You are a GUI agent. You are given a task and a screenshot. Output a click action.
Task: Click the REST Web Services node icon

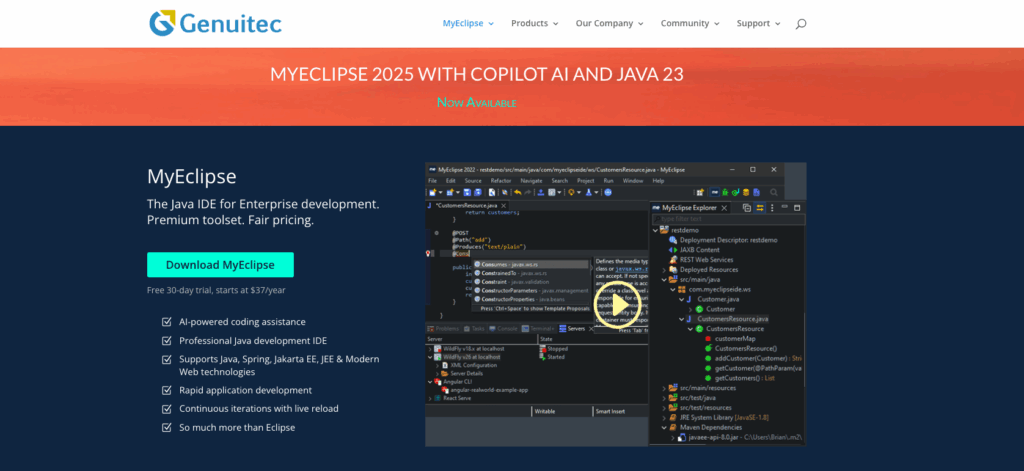pyautogui.click(x=673, y=259)
